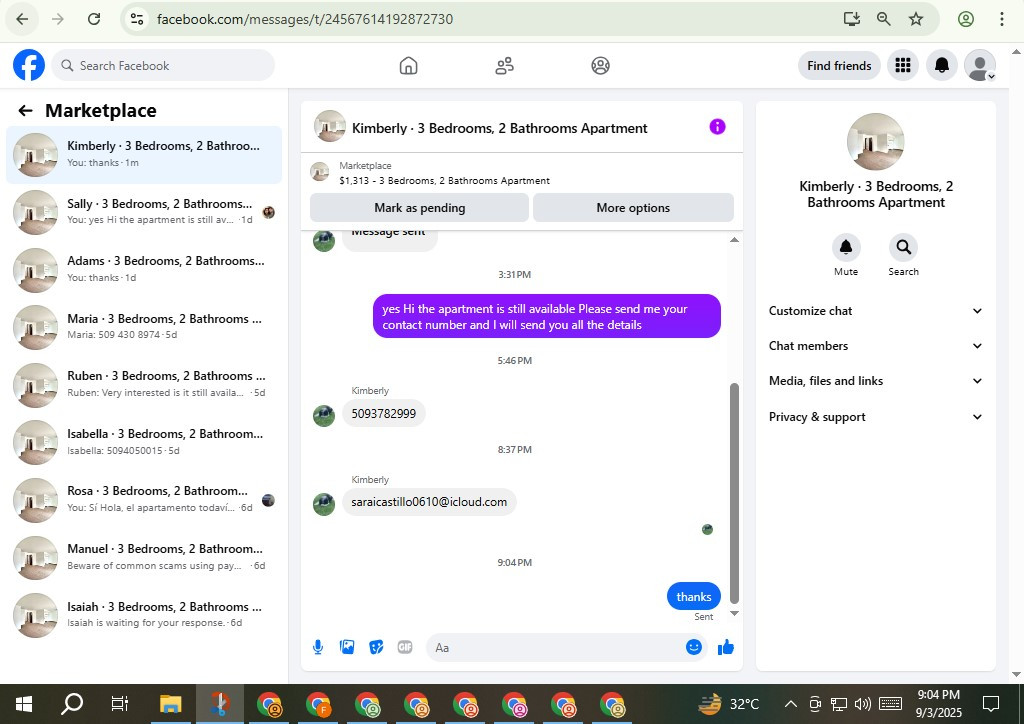The height and width of the screenshot is (724, 1024).
Task: Click the Search Facebook field
Action: (163, 65)
